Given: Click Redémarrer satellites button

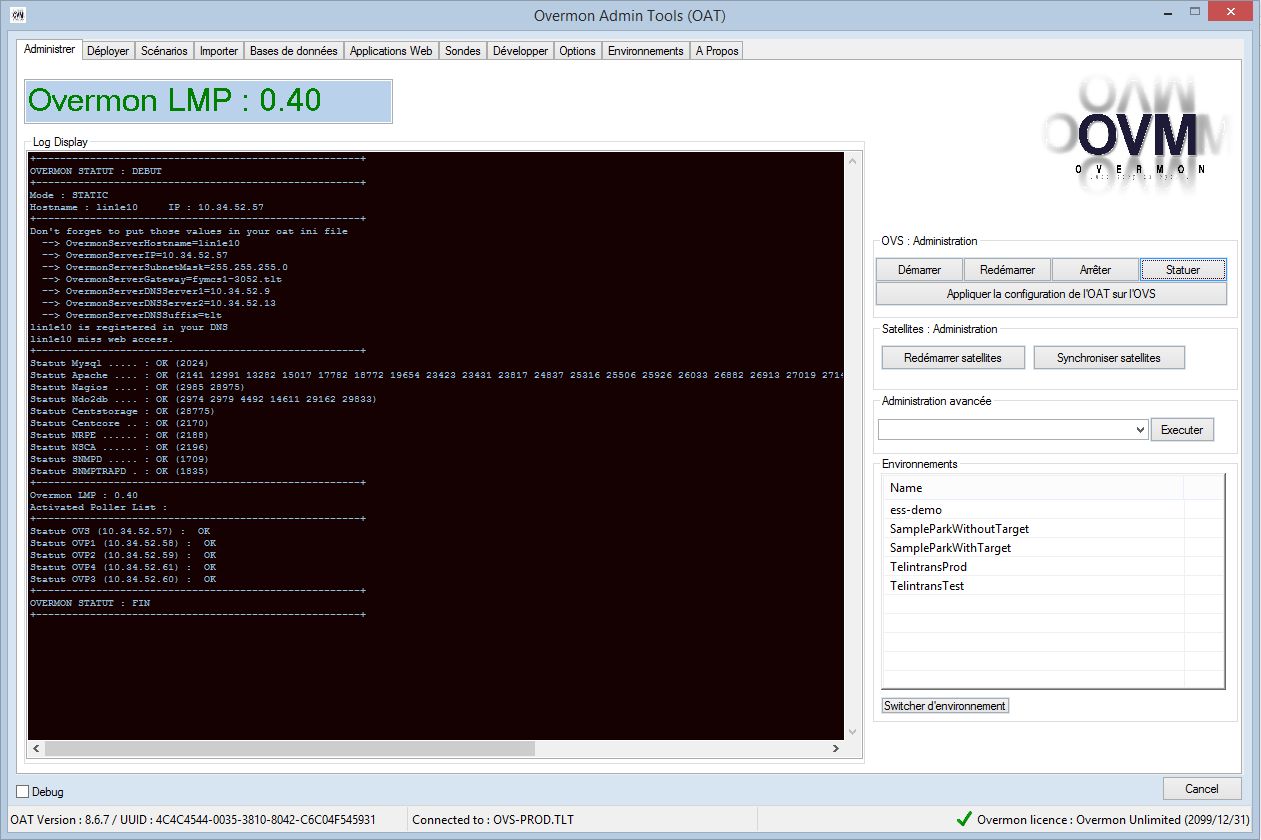Looking at the screenshot, I should click(952, 358).
